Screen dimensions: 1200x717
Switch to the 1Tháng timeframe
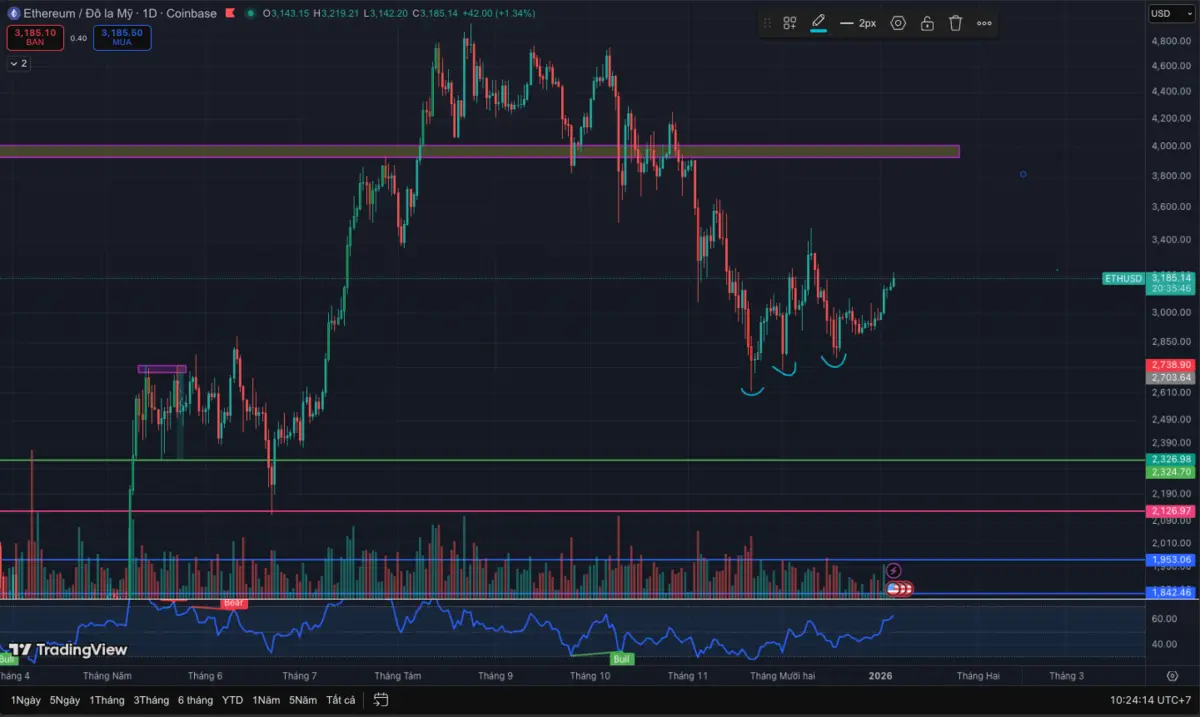point(106,700)
